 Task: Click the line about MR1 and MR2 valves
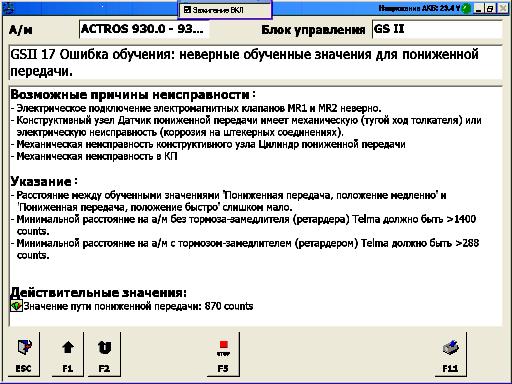click(x=196, y=108)
